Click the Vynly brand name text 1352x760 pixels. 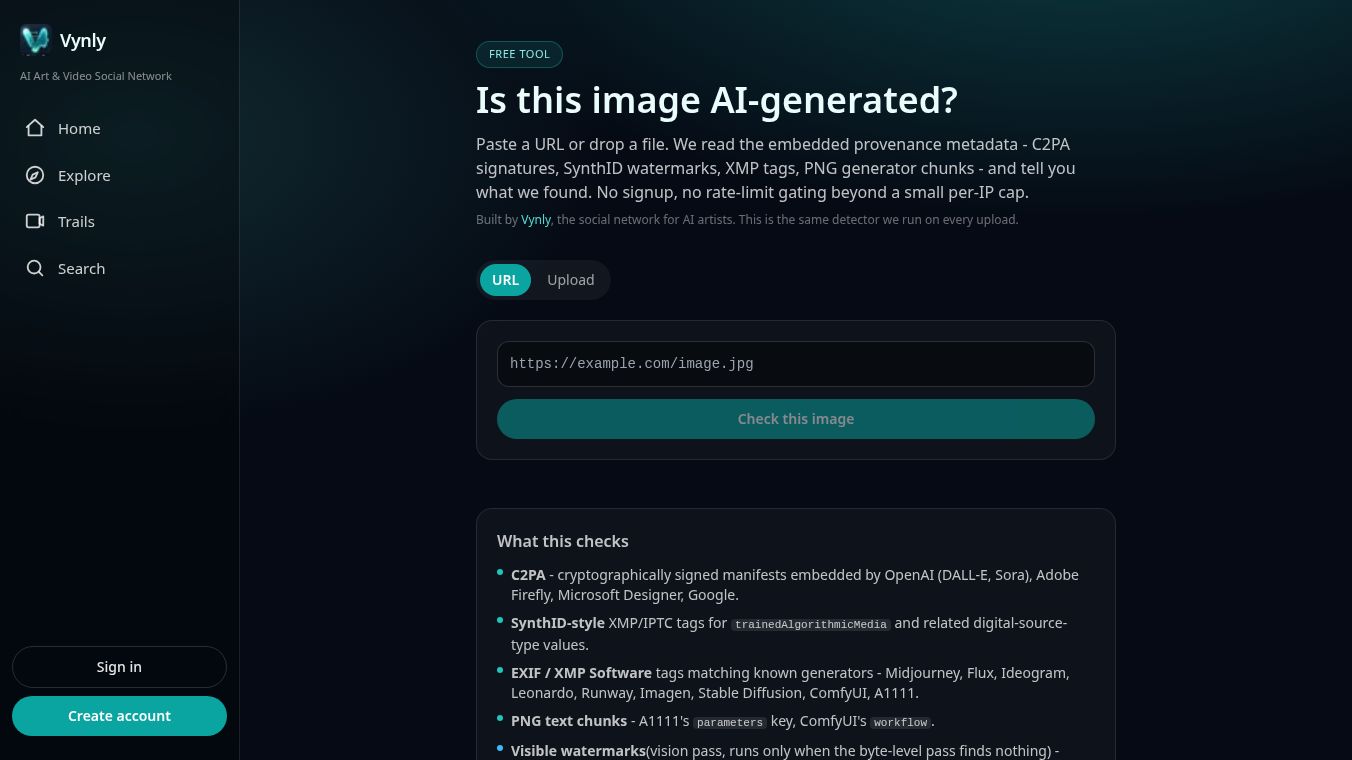[x=83, y=40]
